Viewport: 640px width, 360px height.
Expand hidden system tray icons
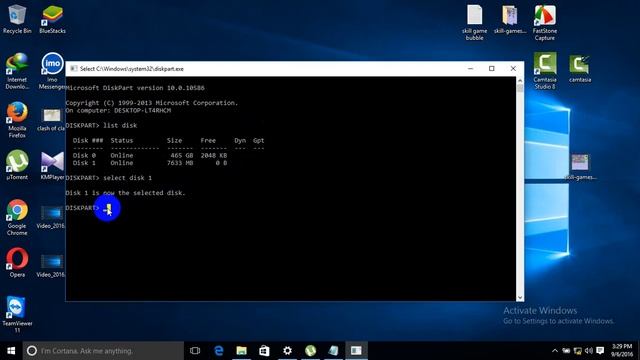[555, 351]
